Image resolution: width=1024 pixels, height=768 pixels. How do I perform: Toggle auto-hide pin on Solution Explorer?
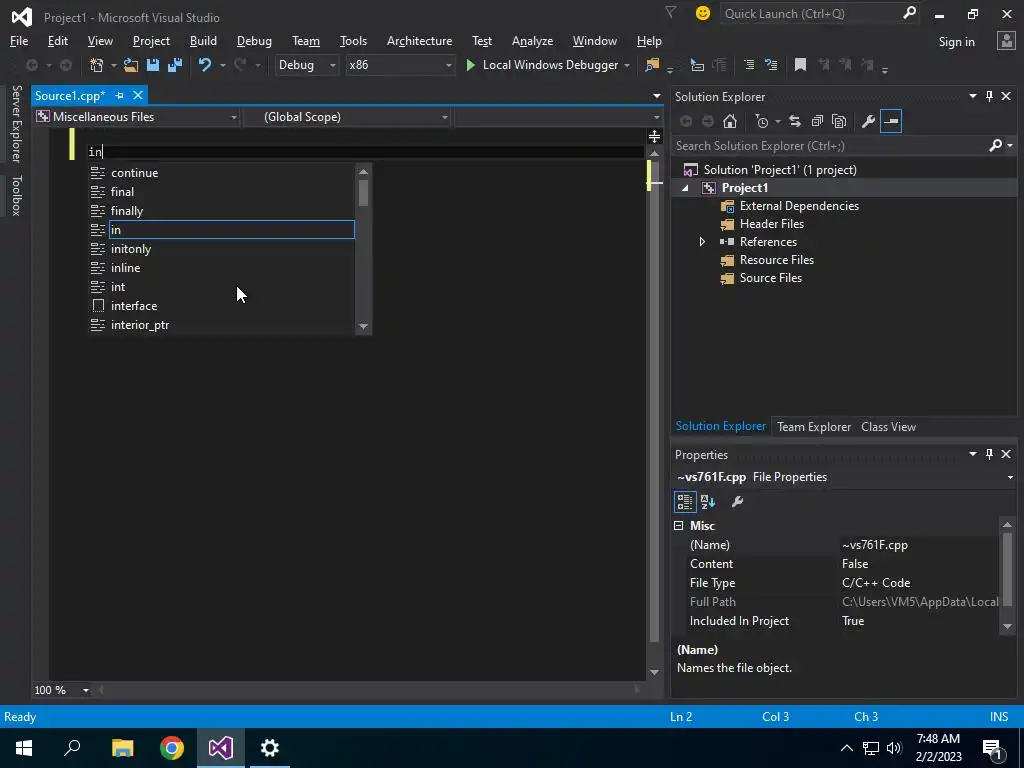989,97
